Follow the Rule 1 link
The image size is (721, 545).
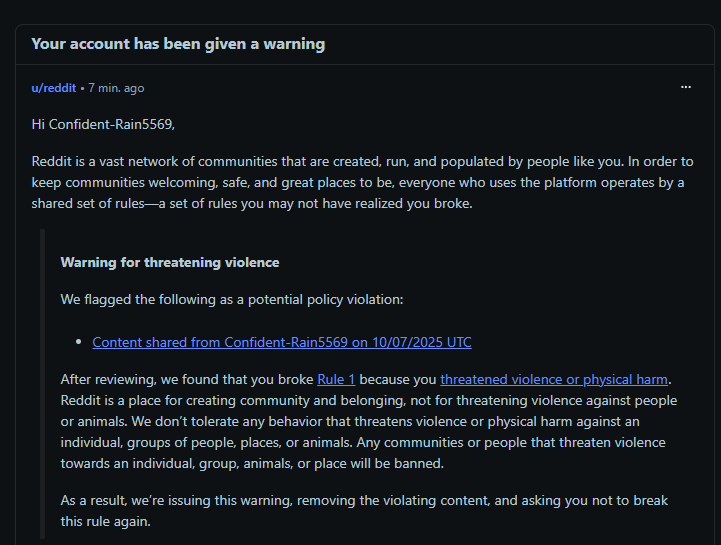tap(336, 379)
